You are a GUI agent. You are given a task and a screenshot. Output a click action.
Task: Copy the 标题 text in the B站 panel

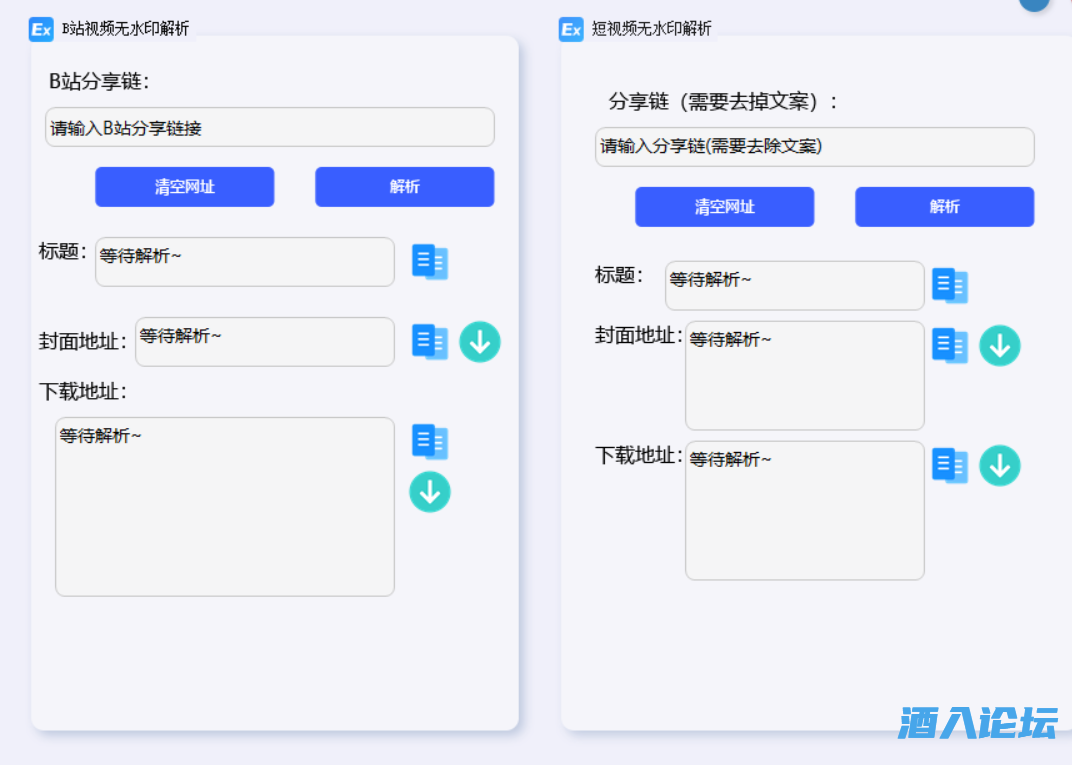coord(430,261)
